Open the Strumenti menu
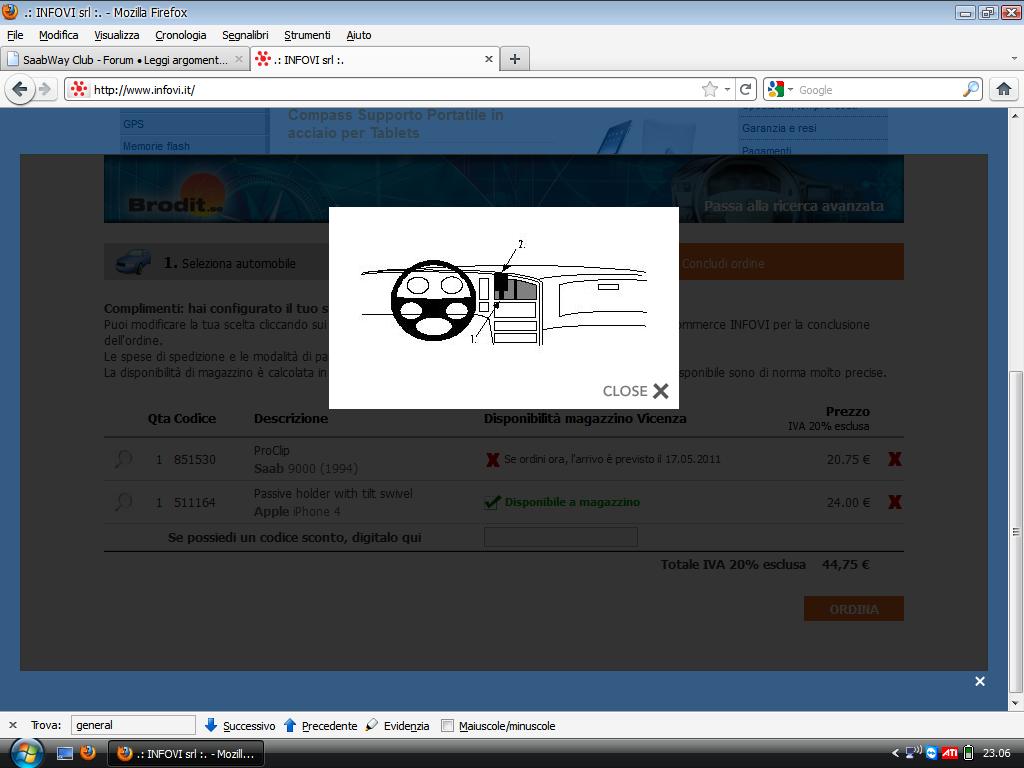 307,35
